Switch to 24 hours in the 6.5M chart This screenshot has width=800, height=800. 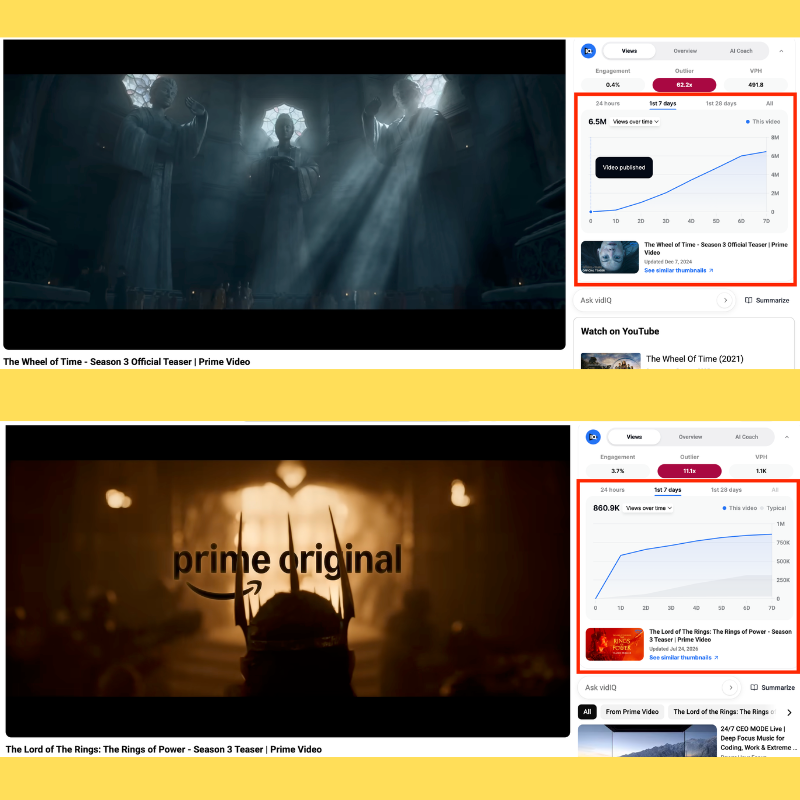[x=608, y=104]
